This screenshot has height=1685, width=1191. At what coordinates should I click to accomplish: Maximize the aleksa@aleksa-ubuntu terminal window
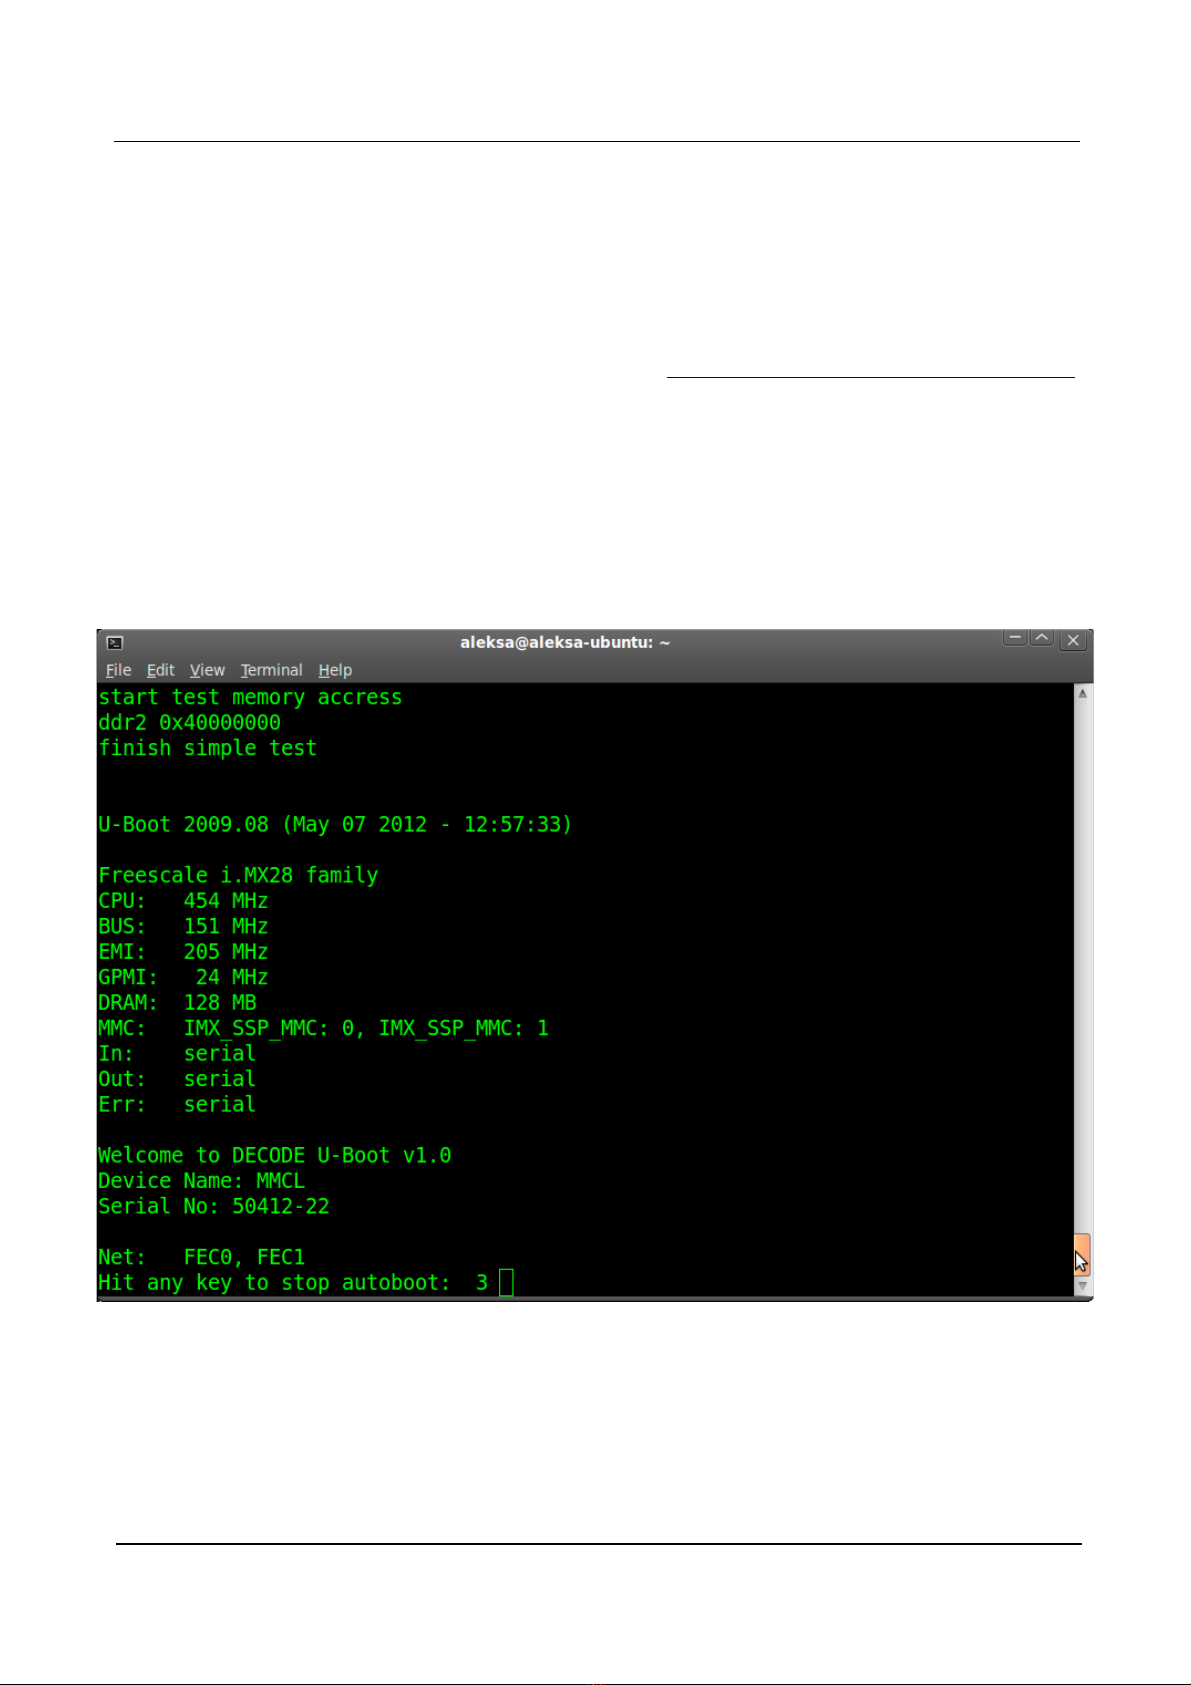[x=1042, y=638]
